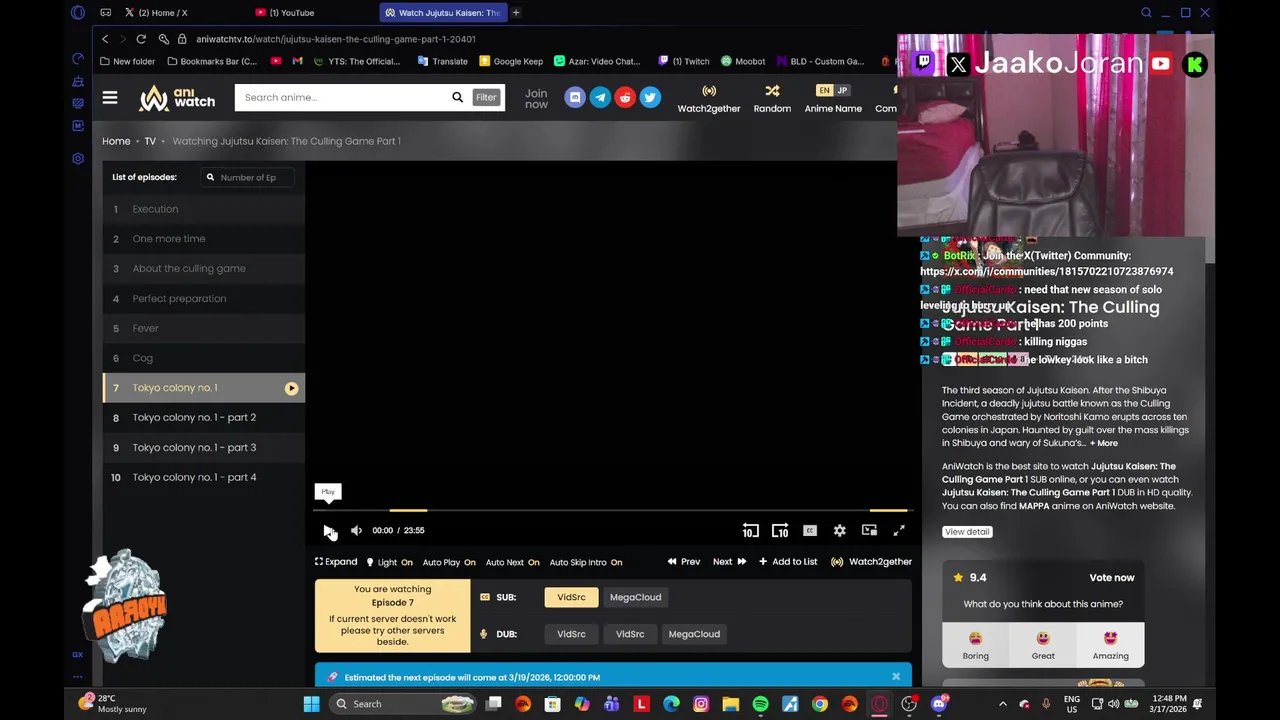
Task: Mute the video volume
Action: [x=356, y=531]
